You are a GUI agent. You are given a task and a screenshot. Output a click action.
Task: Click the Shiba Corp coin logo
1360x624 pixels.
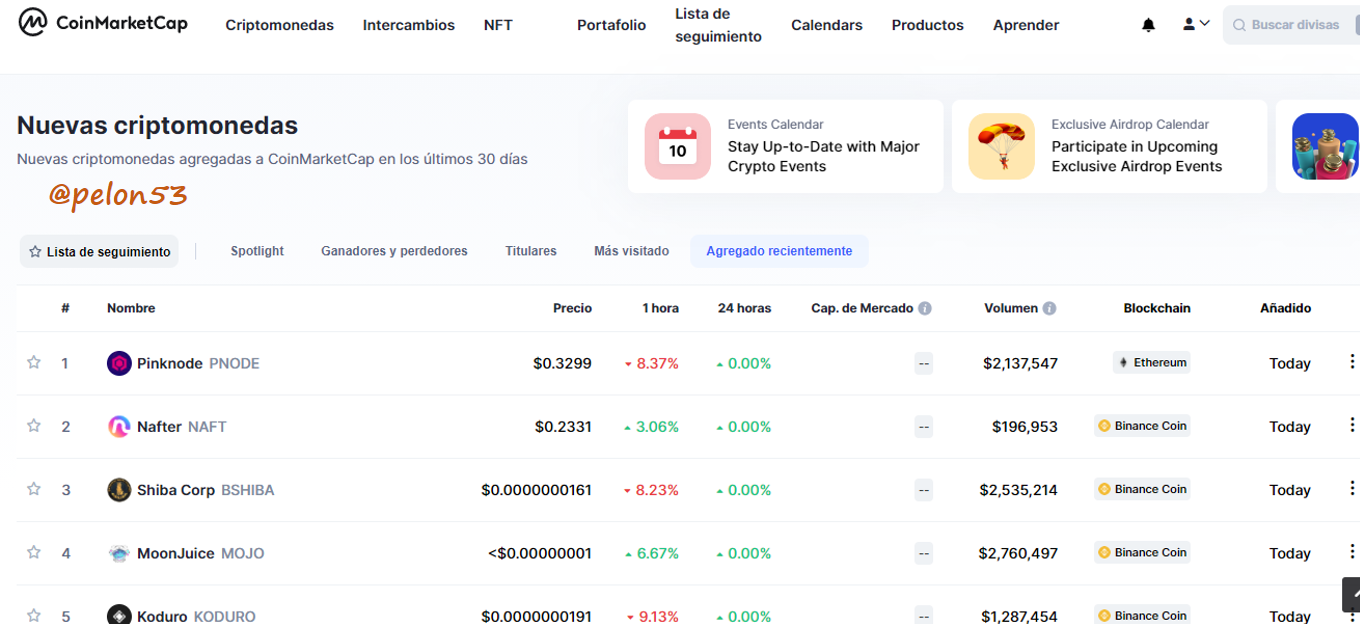tap(119, 490)
